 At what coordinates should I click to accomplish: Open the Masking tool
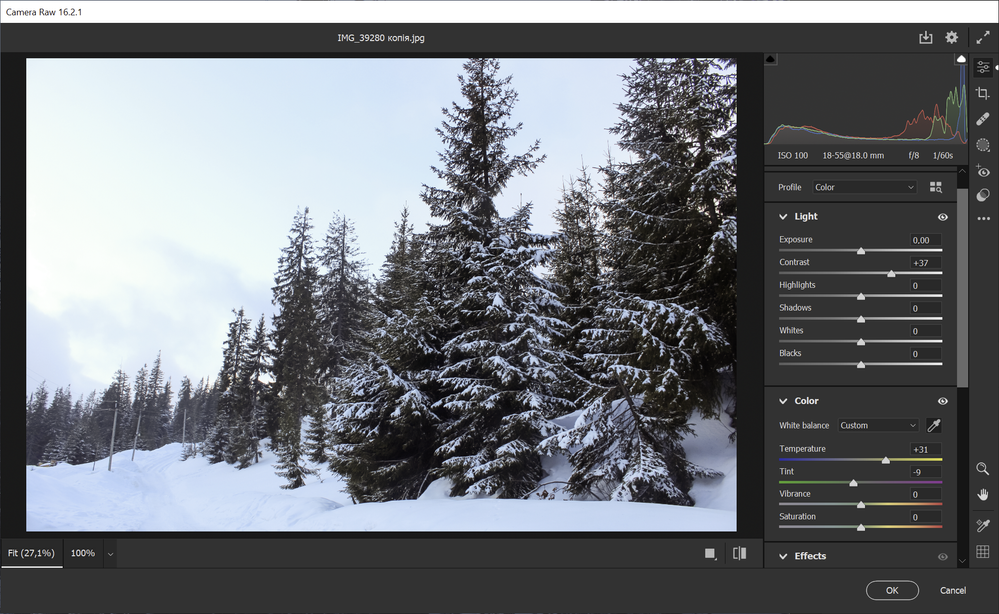(x=983, y=146)
